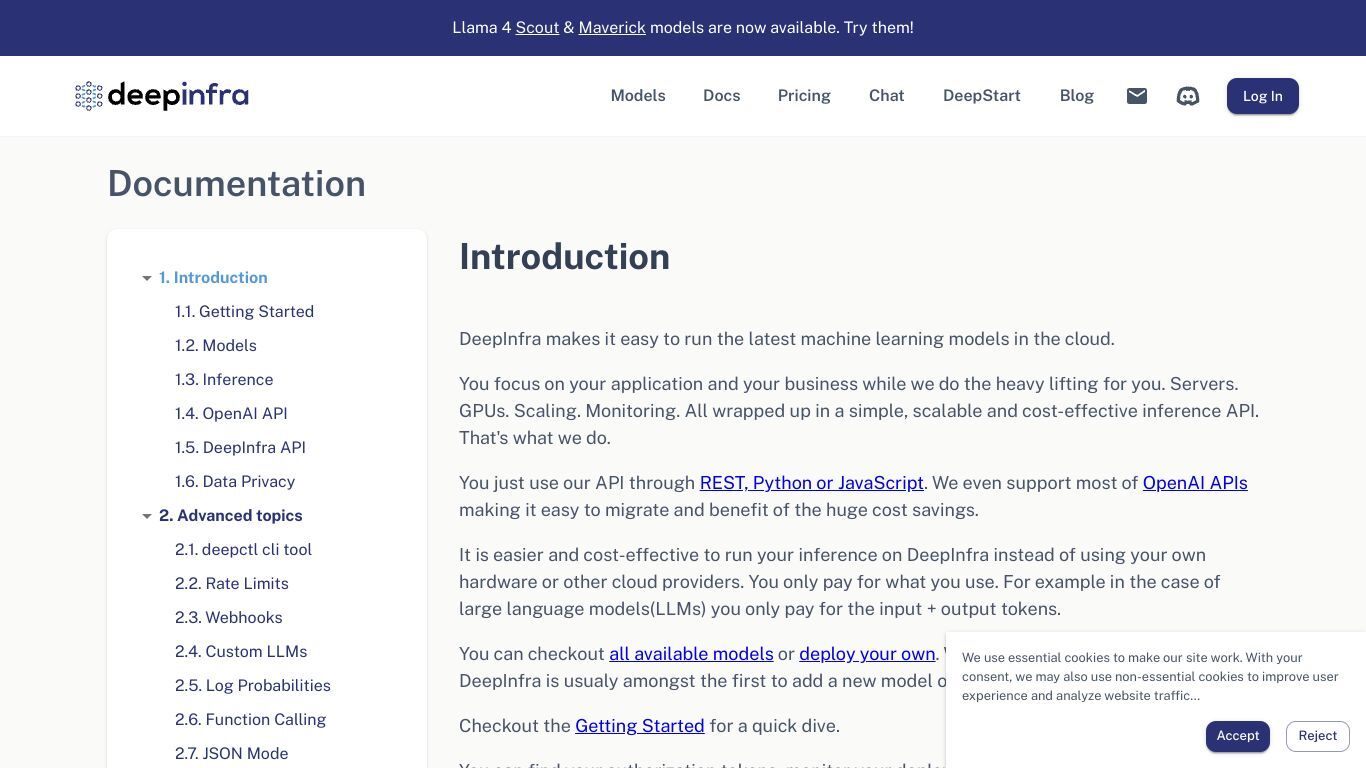This screenshot has height=768, width=1366.
Task: Open Docs in top navigation
Action: [722, 96]
